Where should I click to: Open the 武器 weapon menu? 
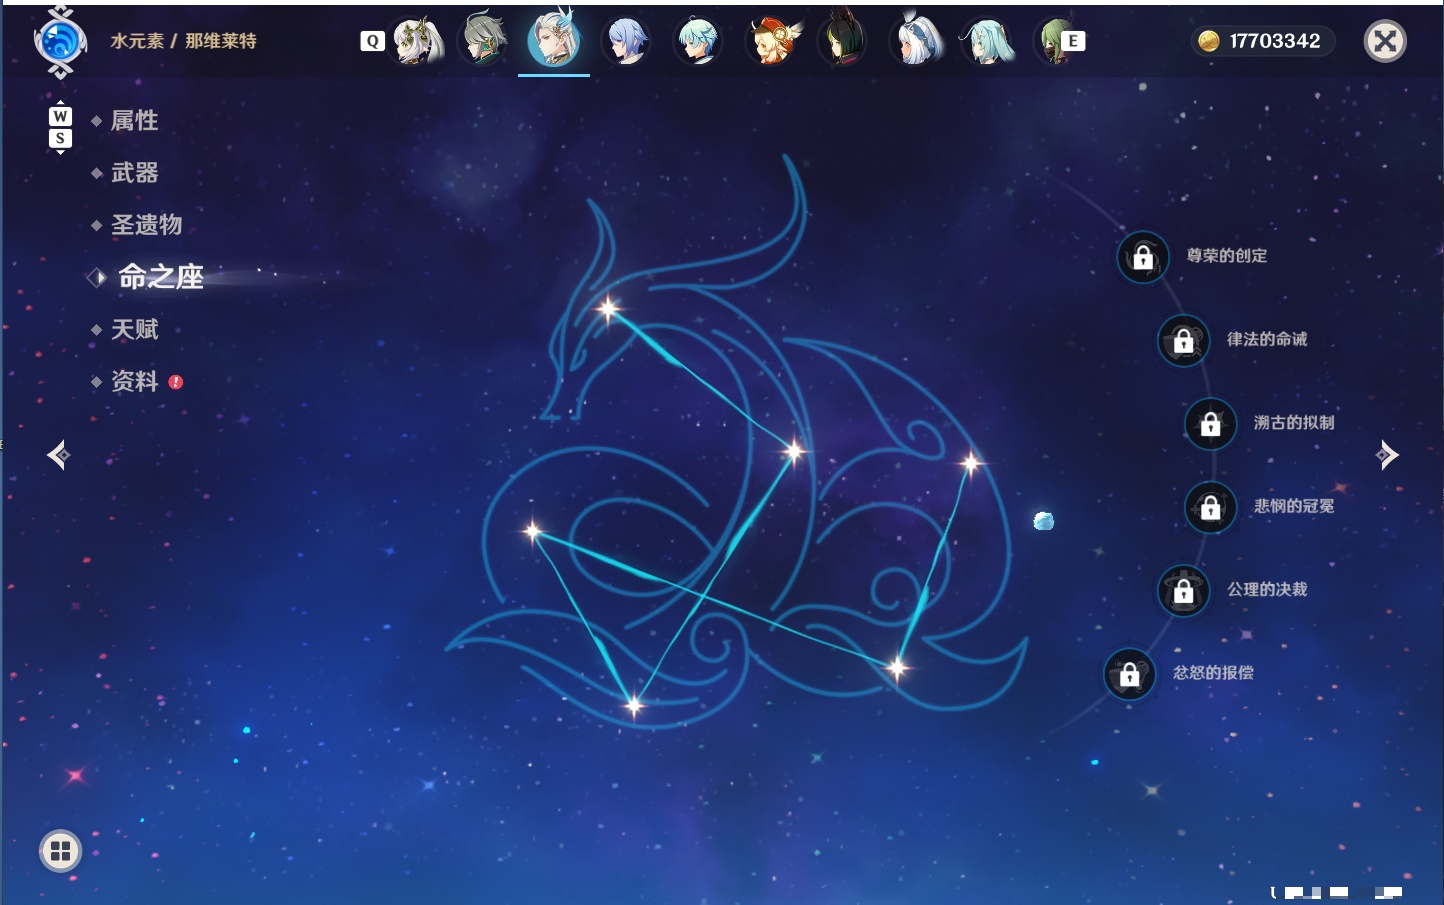(x=134, y=173)
